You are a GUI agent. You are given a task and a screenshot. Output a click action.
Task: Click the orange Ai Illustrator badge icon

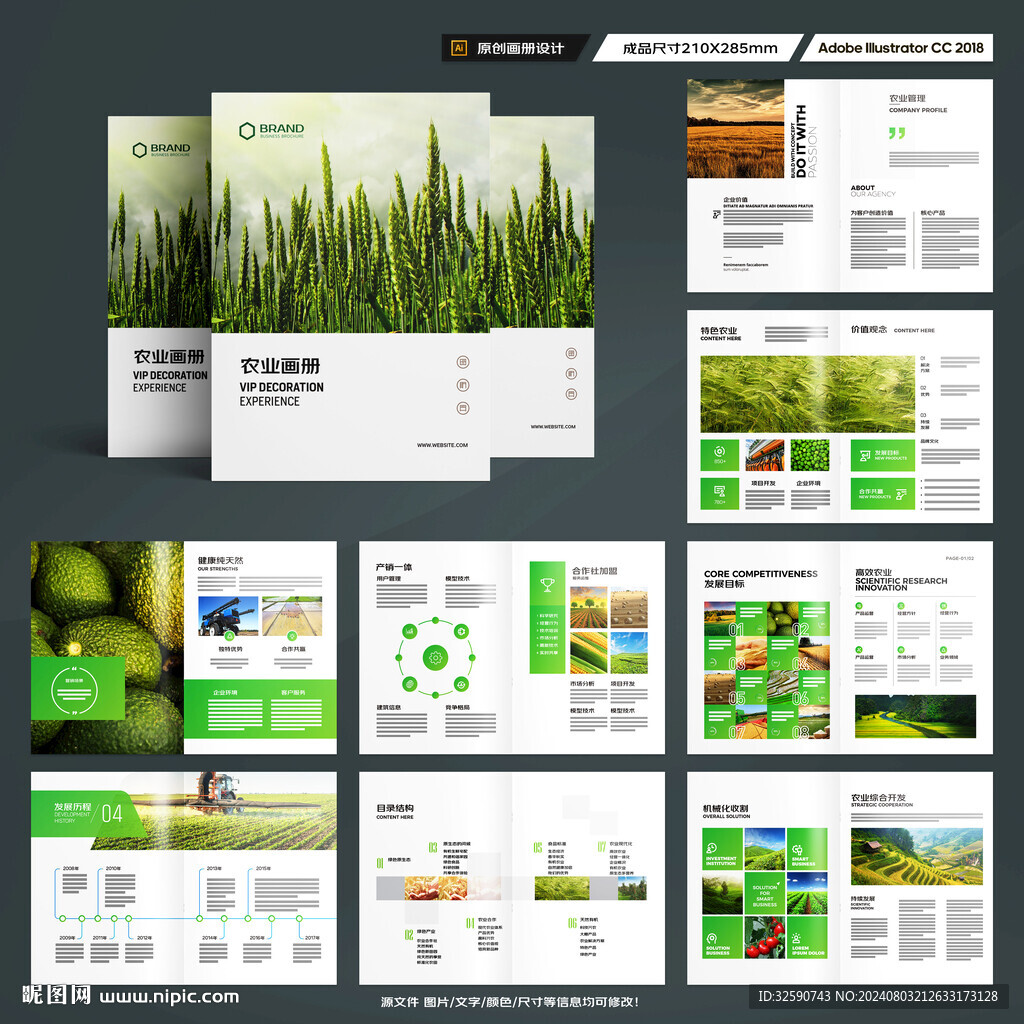[x=459, y=48]
